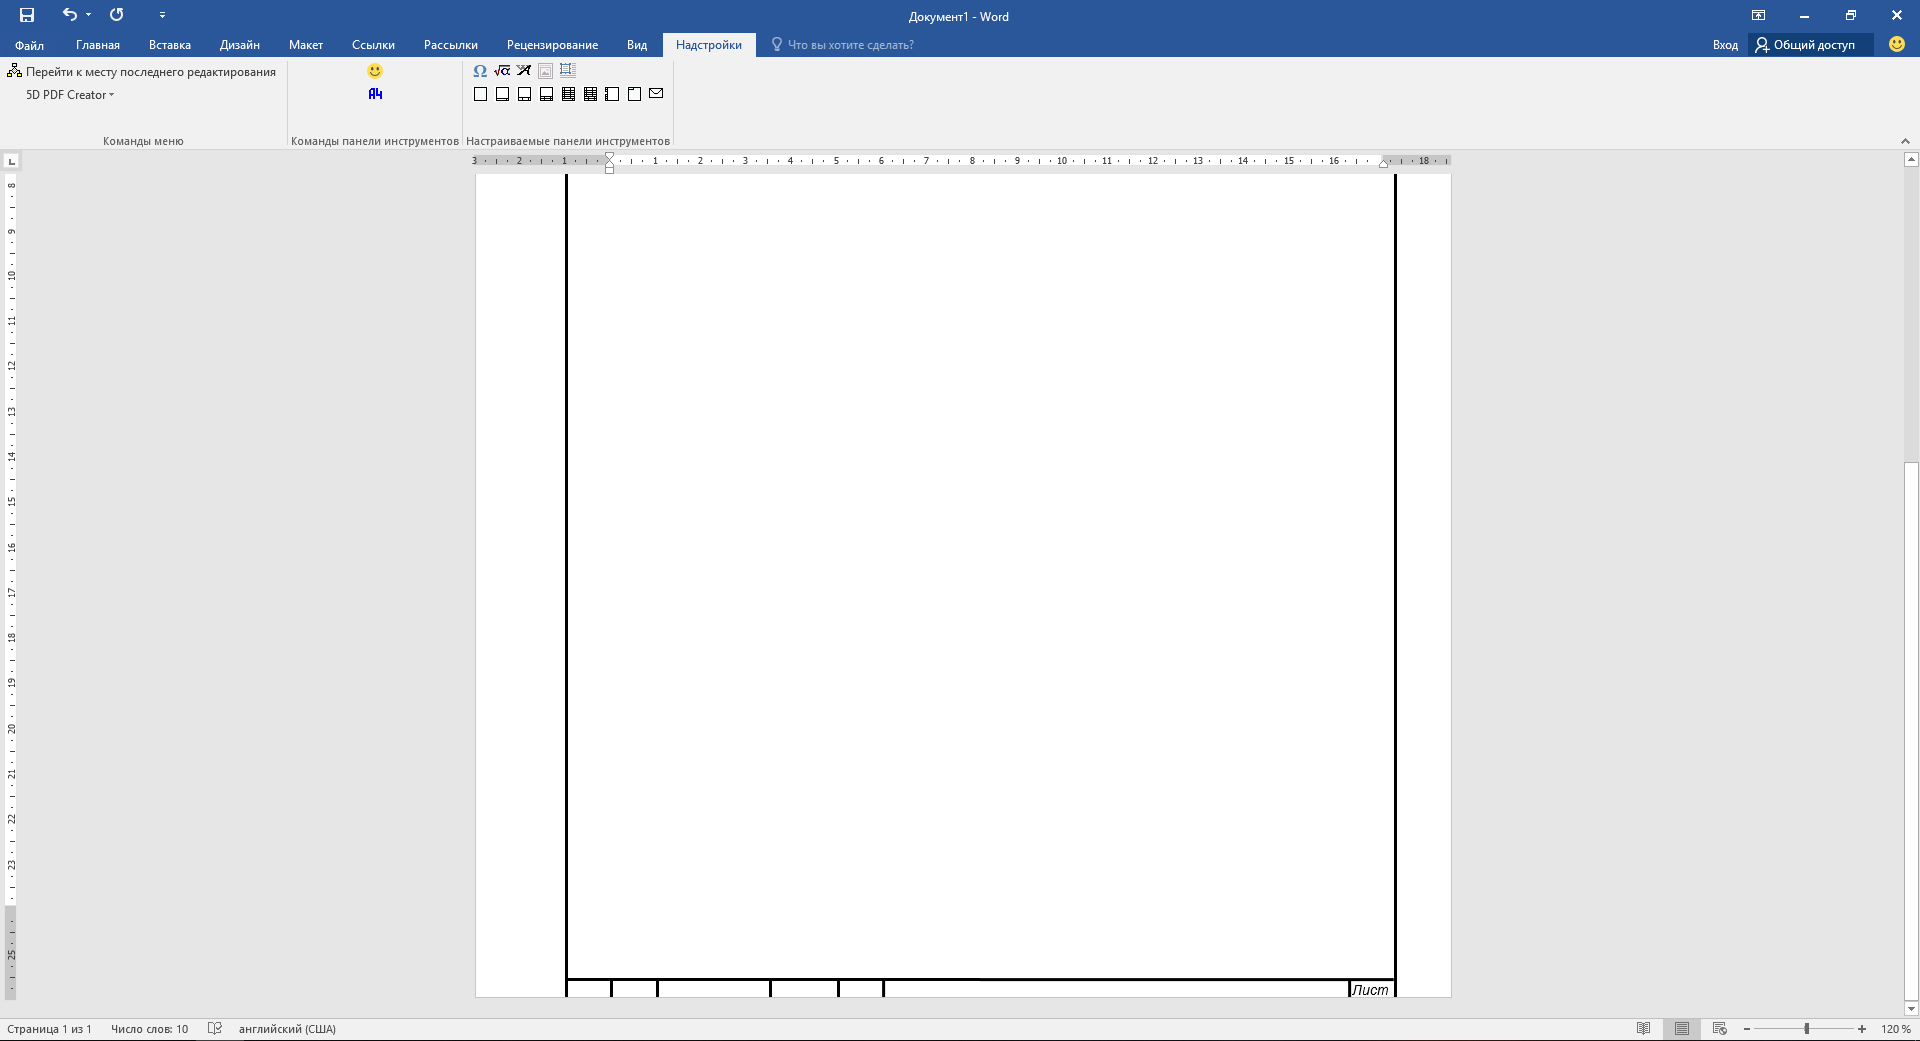
Task: Change language 'английский (США)'
Action: click(287, 1029)
